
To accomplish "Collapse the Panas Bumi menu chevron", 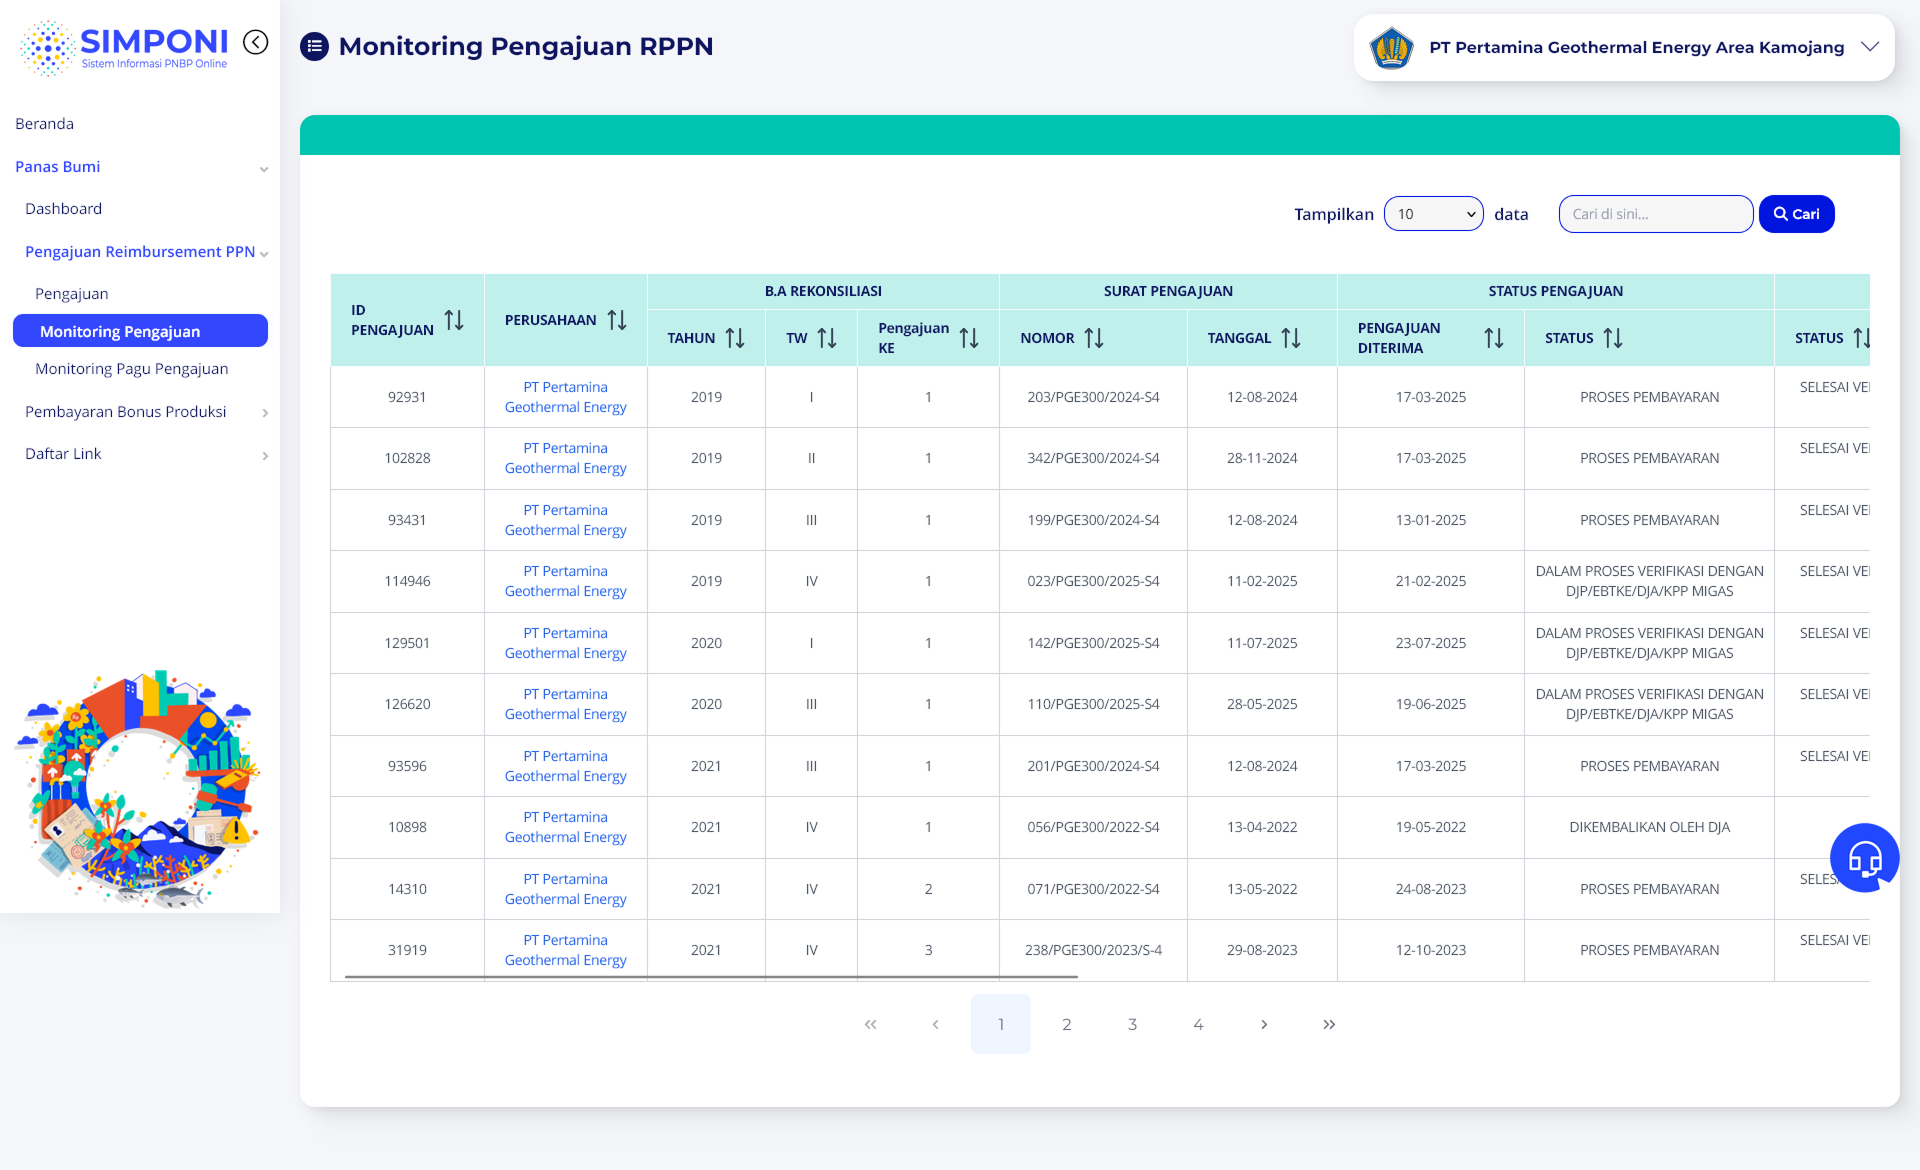I will click(x=264, y=169).
